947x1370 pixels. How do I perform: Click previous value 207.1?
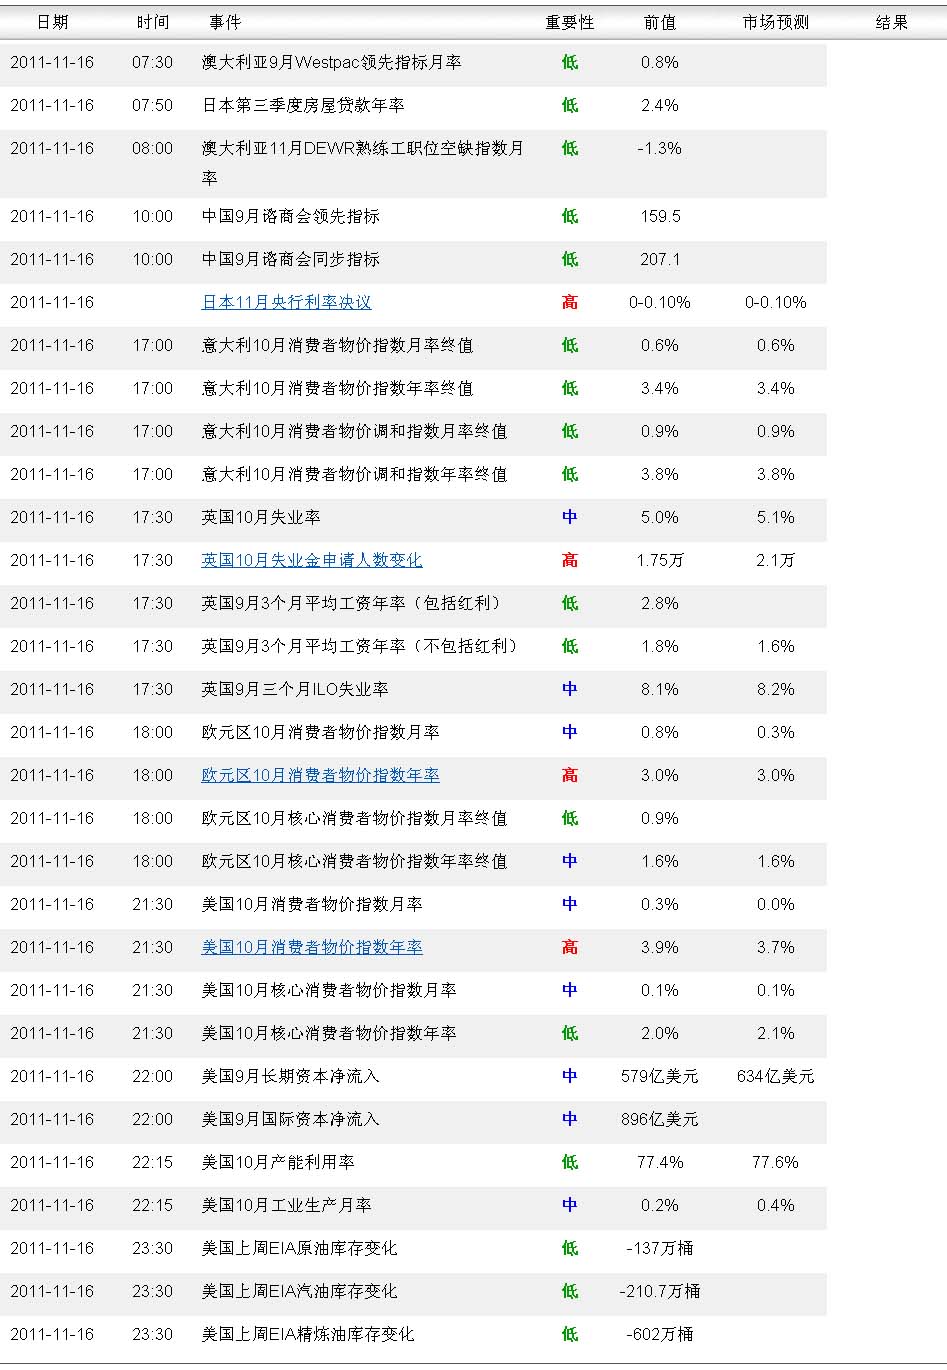660,259
